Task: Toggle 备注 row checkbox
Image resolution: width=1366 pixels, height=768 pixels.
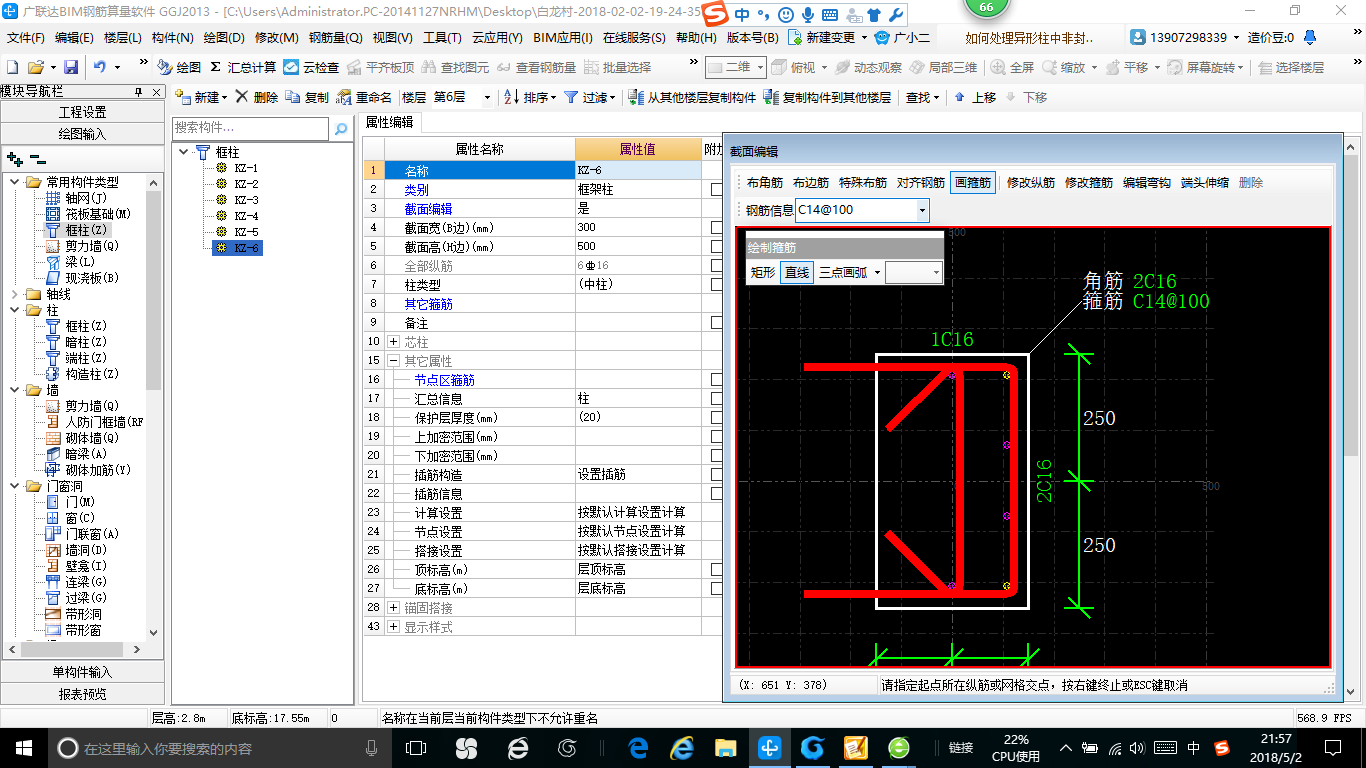Action: pyautogui.click(x=716, y=323)
